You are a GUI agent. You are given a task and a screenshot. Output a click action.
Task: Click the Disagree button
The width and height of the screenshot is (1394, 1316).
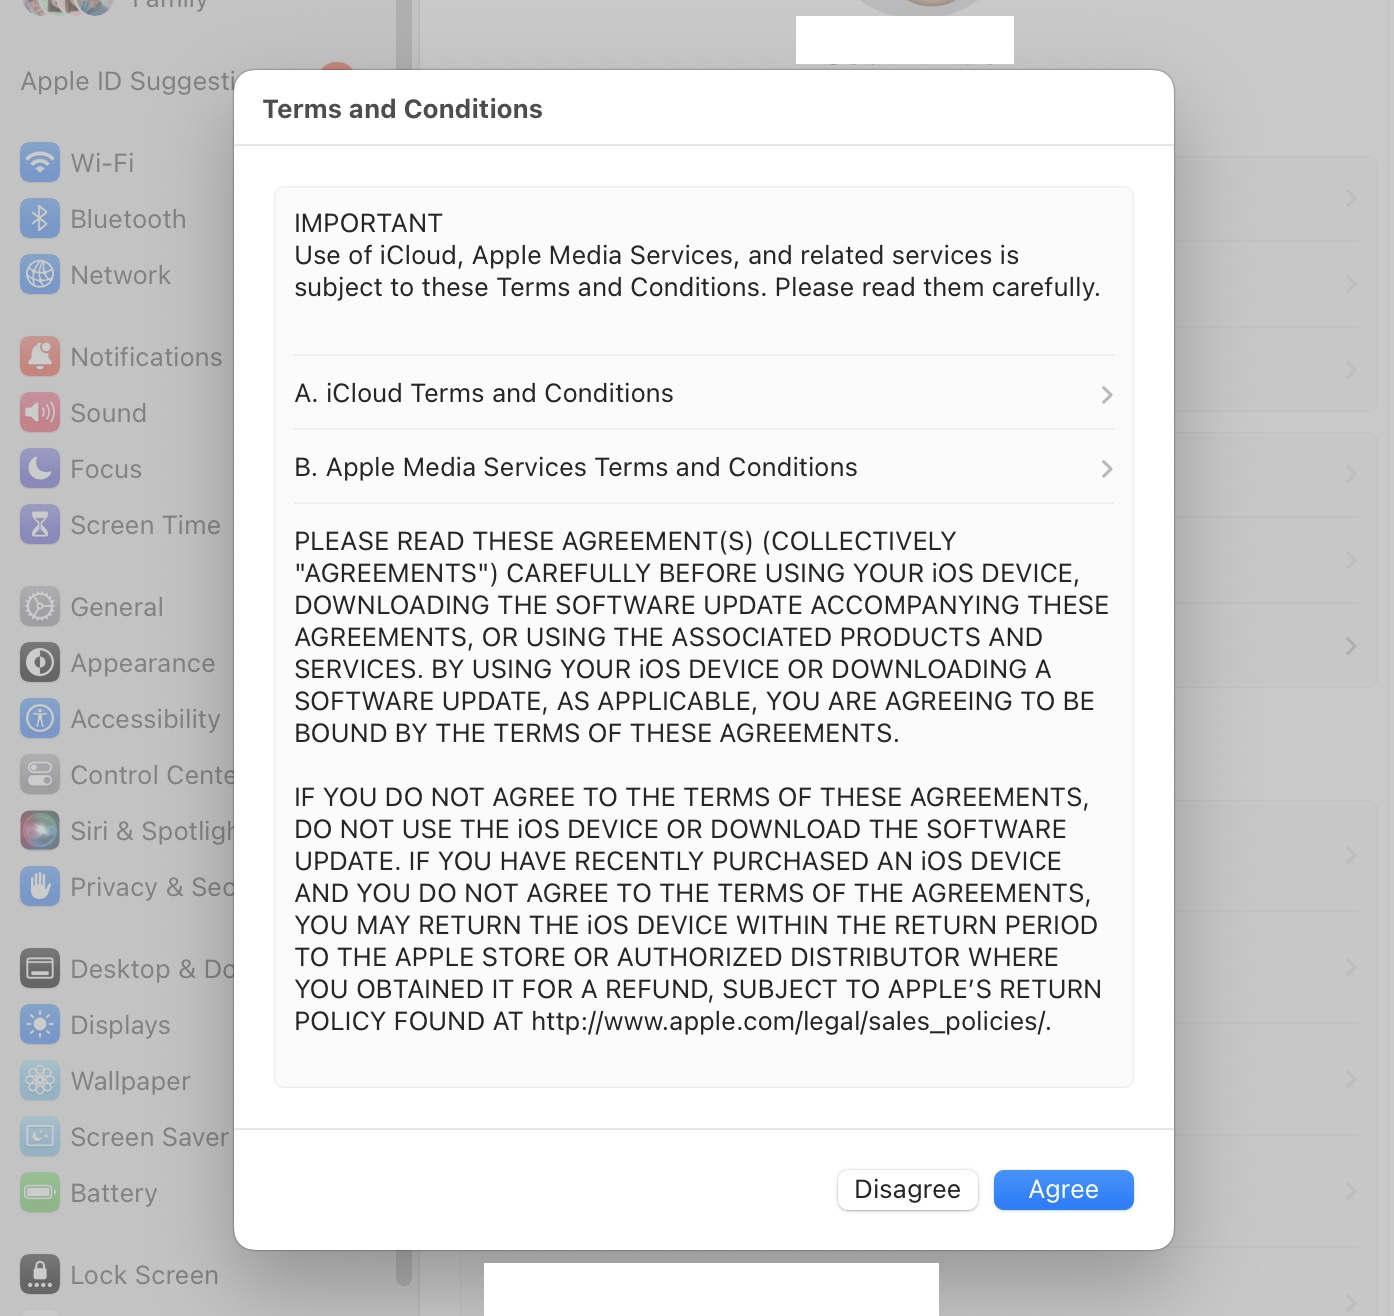pyautogui.click(x=907, y=1190)
